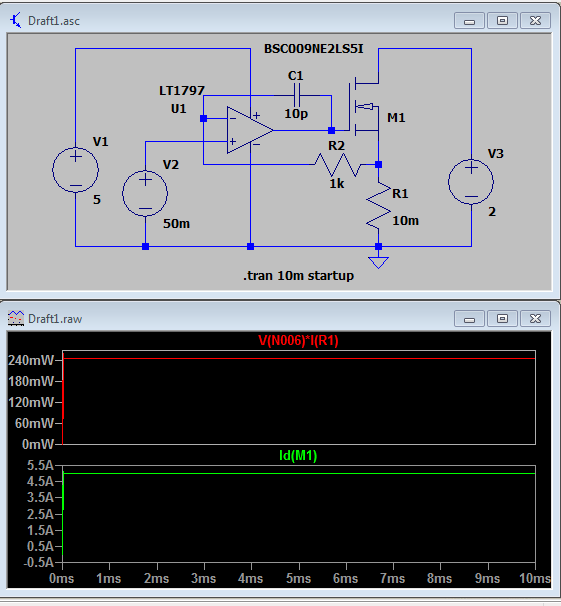Viewport: 561px width, 606px height.
Task: Click the 10ms time axis label
Action: [535, 579]
